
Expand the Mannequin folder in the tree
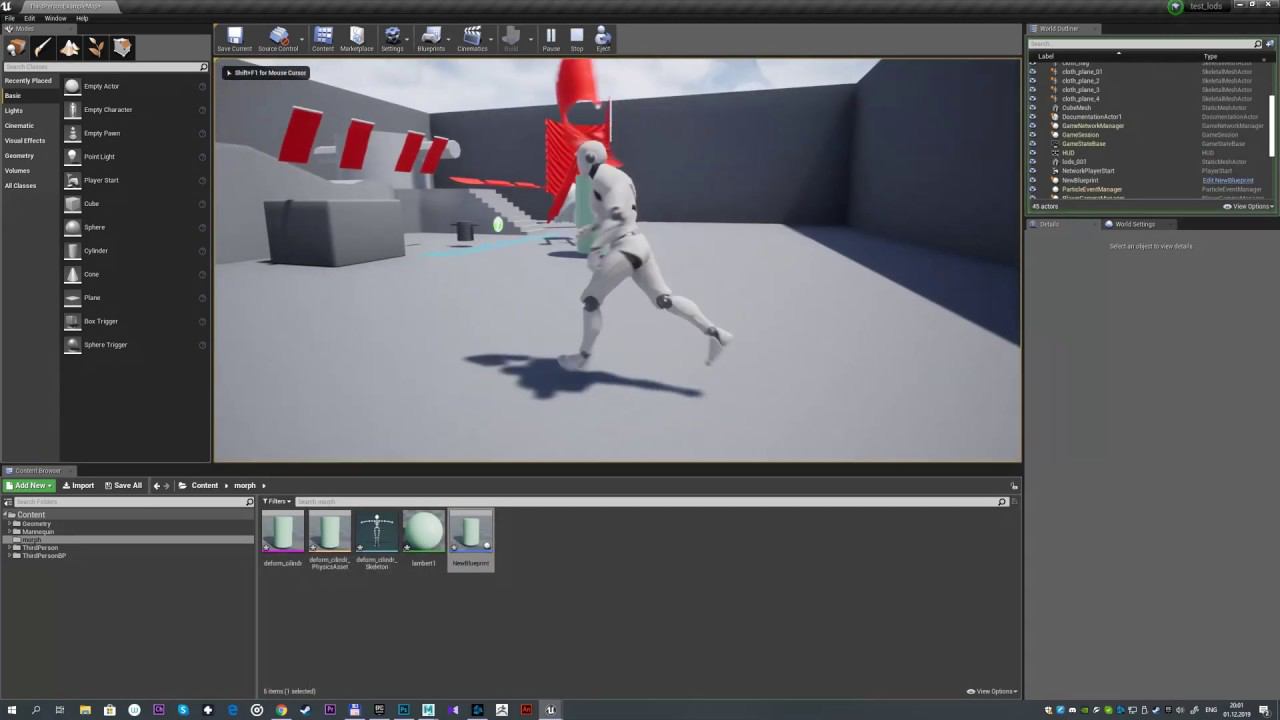pos(10,532)
